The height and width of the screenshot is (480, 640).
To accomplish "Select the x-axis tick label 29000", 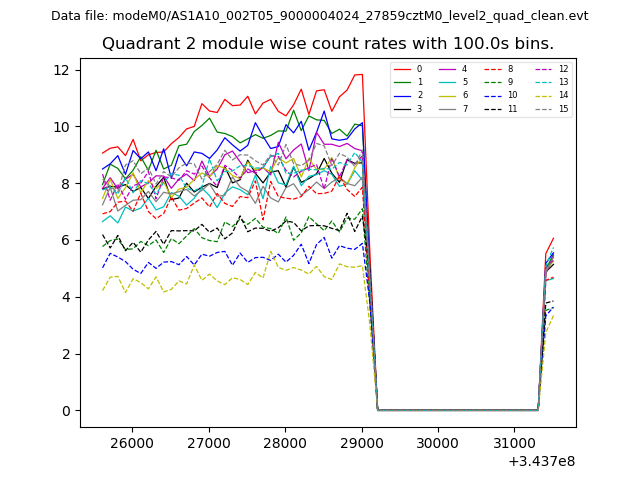I will 361,443.
